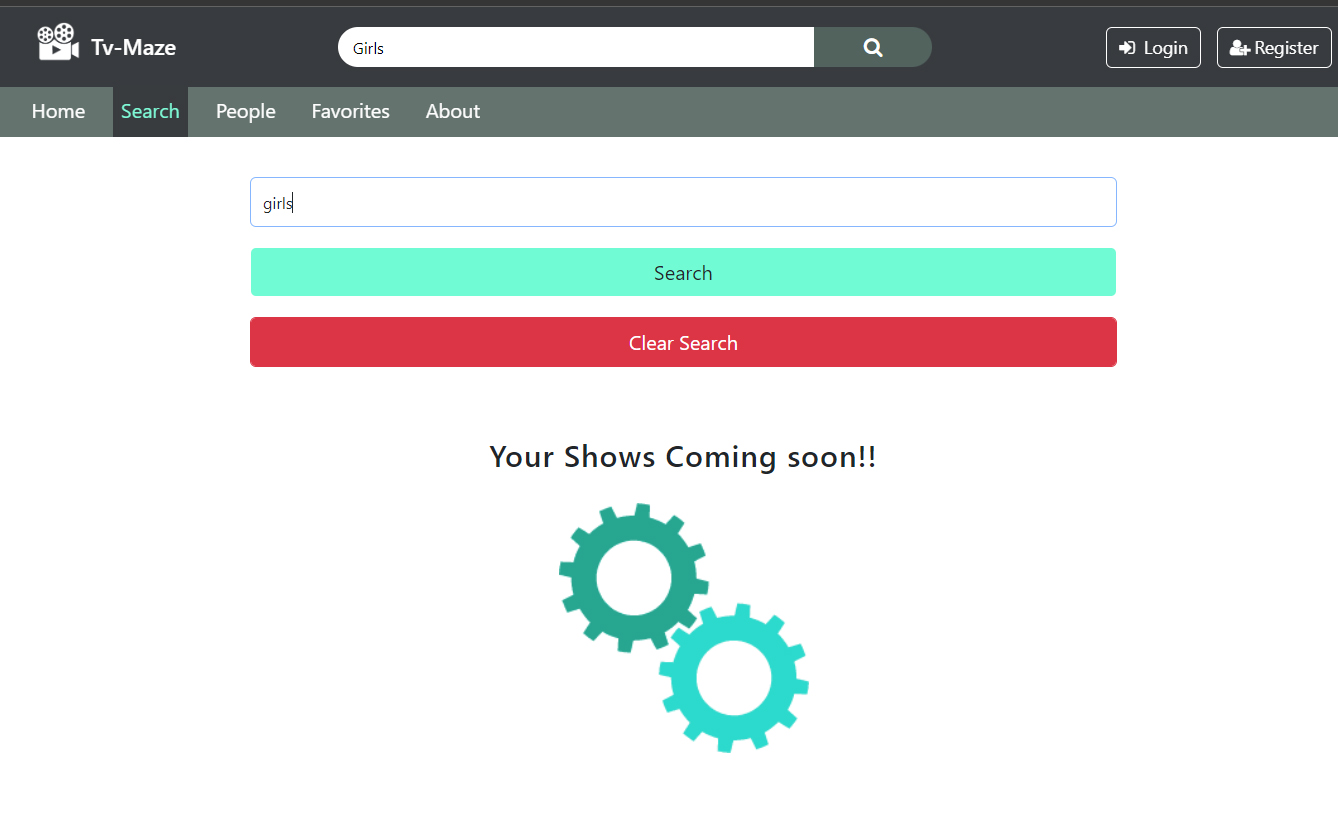
Task: Click the Tv-Maze title text
Action: [x=133, y=46]
